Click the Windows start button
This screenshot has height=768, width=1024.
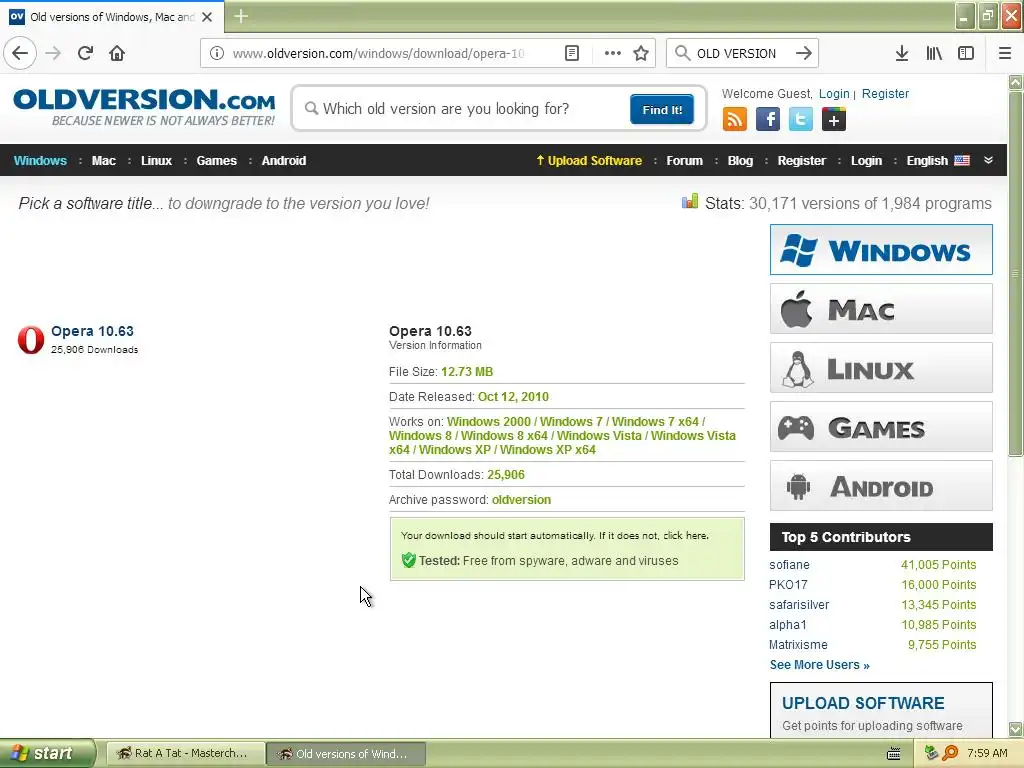point(47,753)
